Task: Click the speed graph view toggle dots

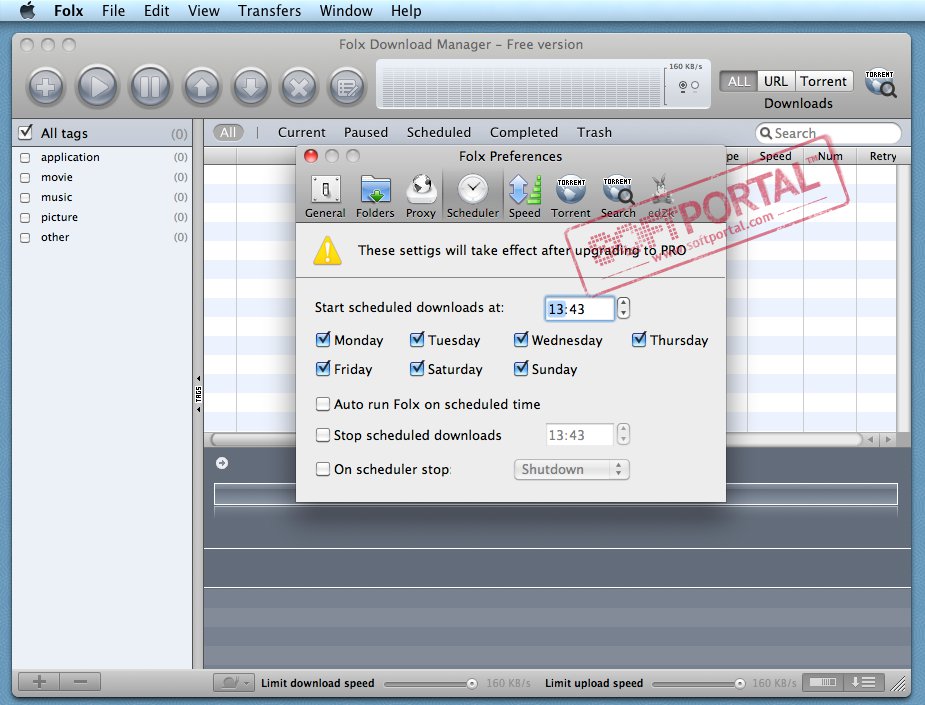Action: coord(688,86)
